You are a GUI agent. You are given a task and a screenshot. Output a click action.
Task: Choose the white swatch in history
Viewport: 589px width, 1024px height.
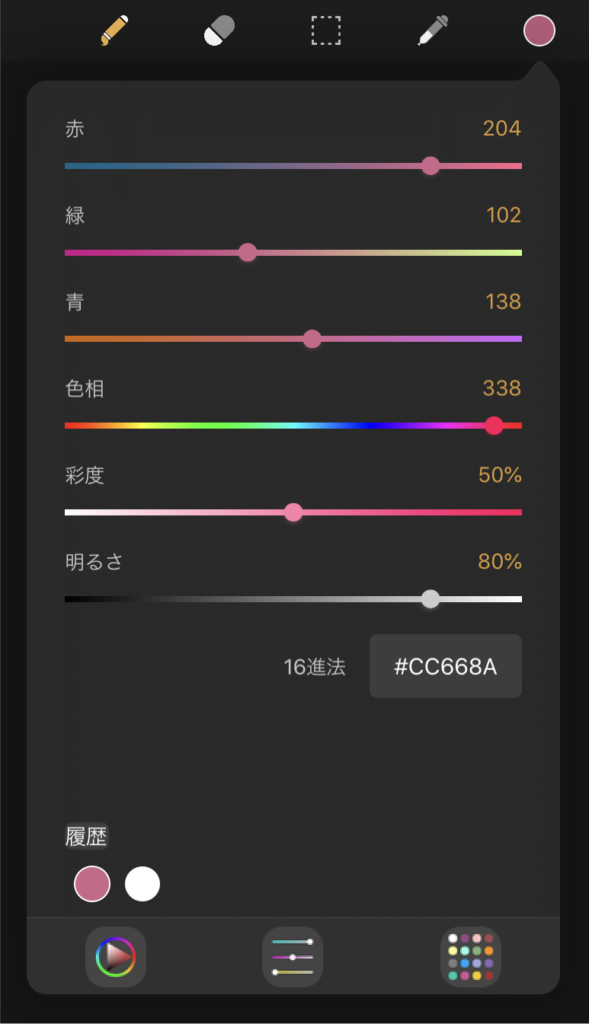[142, 884]
